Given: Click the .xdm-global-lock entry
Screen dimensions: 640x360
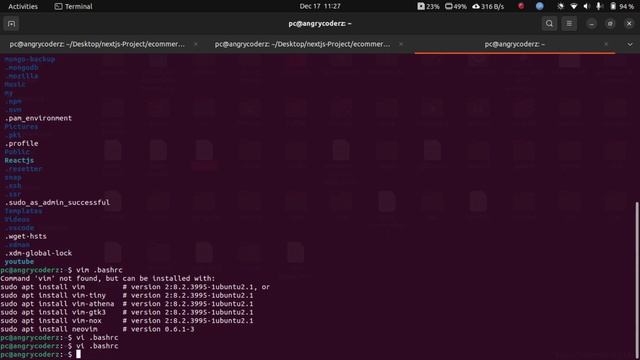Looking at the screenshot, I should point(38,253).
